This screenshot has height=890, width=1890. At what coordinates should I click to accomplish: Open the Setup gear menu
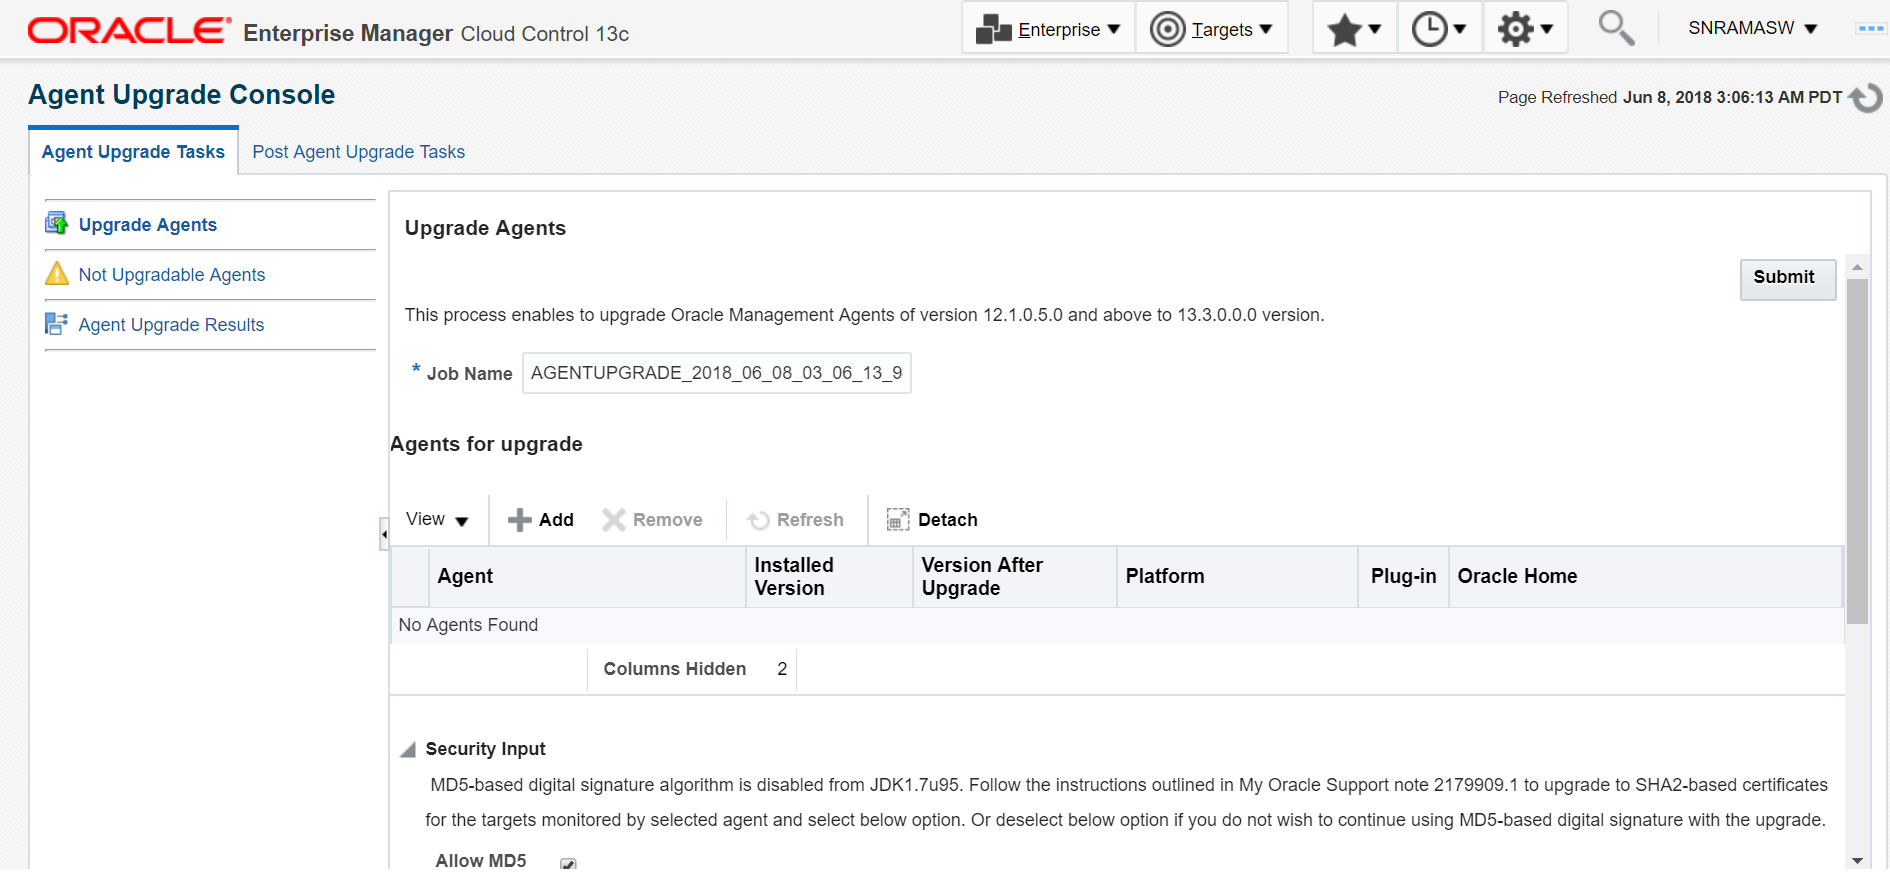click(1525, 29)
